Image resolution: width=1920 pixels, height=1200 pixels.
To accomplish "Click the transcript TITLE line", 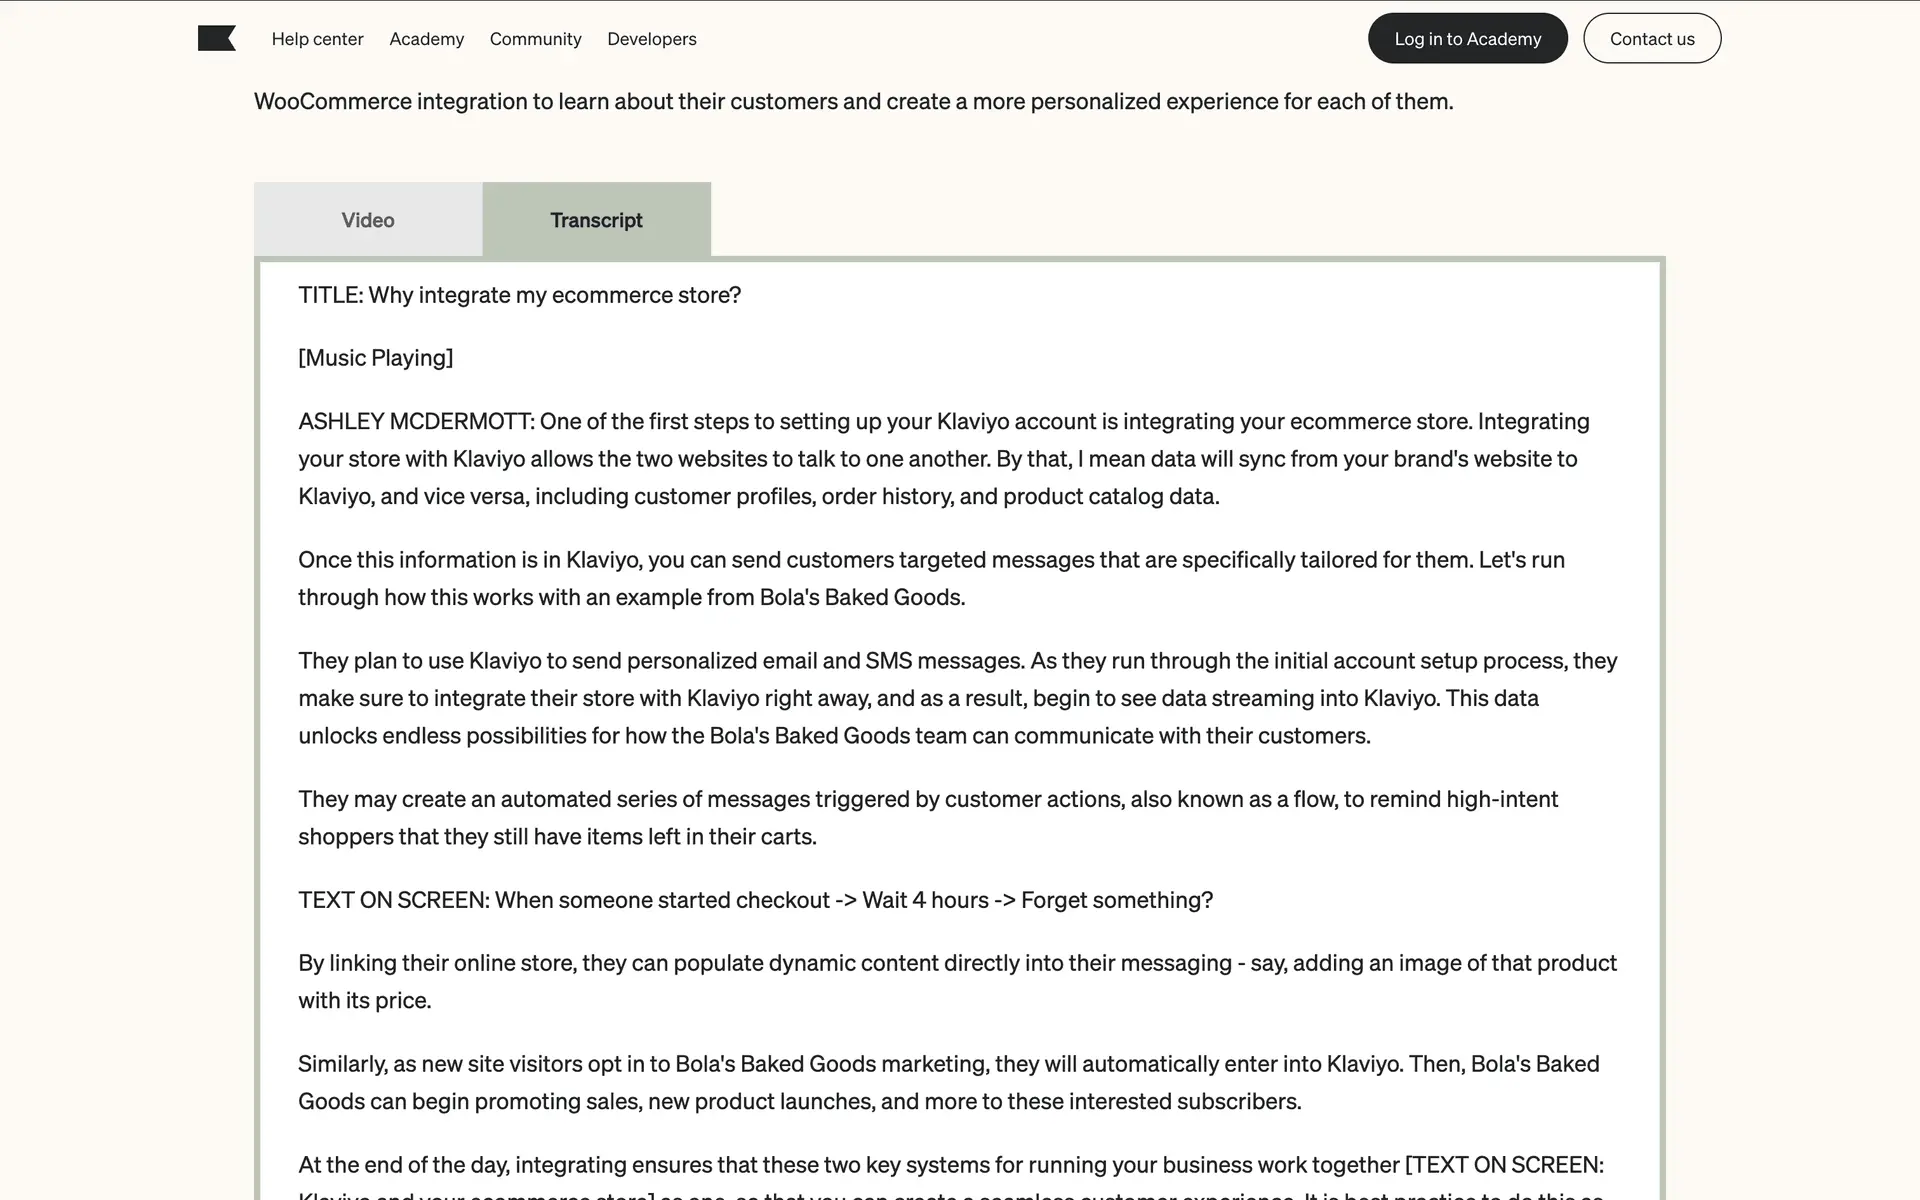I will pyautogui.click(x=519, y=295).
